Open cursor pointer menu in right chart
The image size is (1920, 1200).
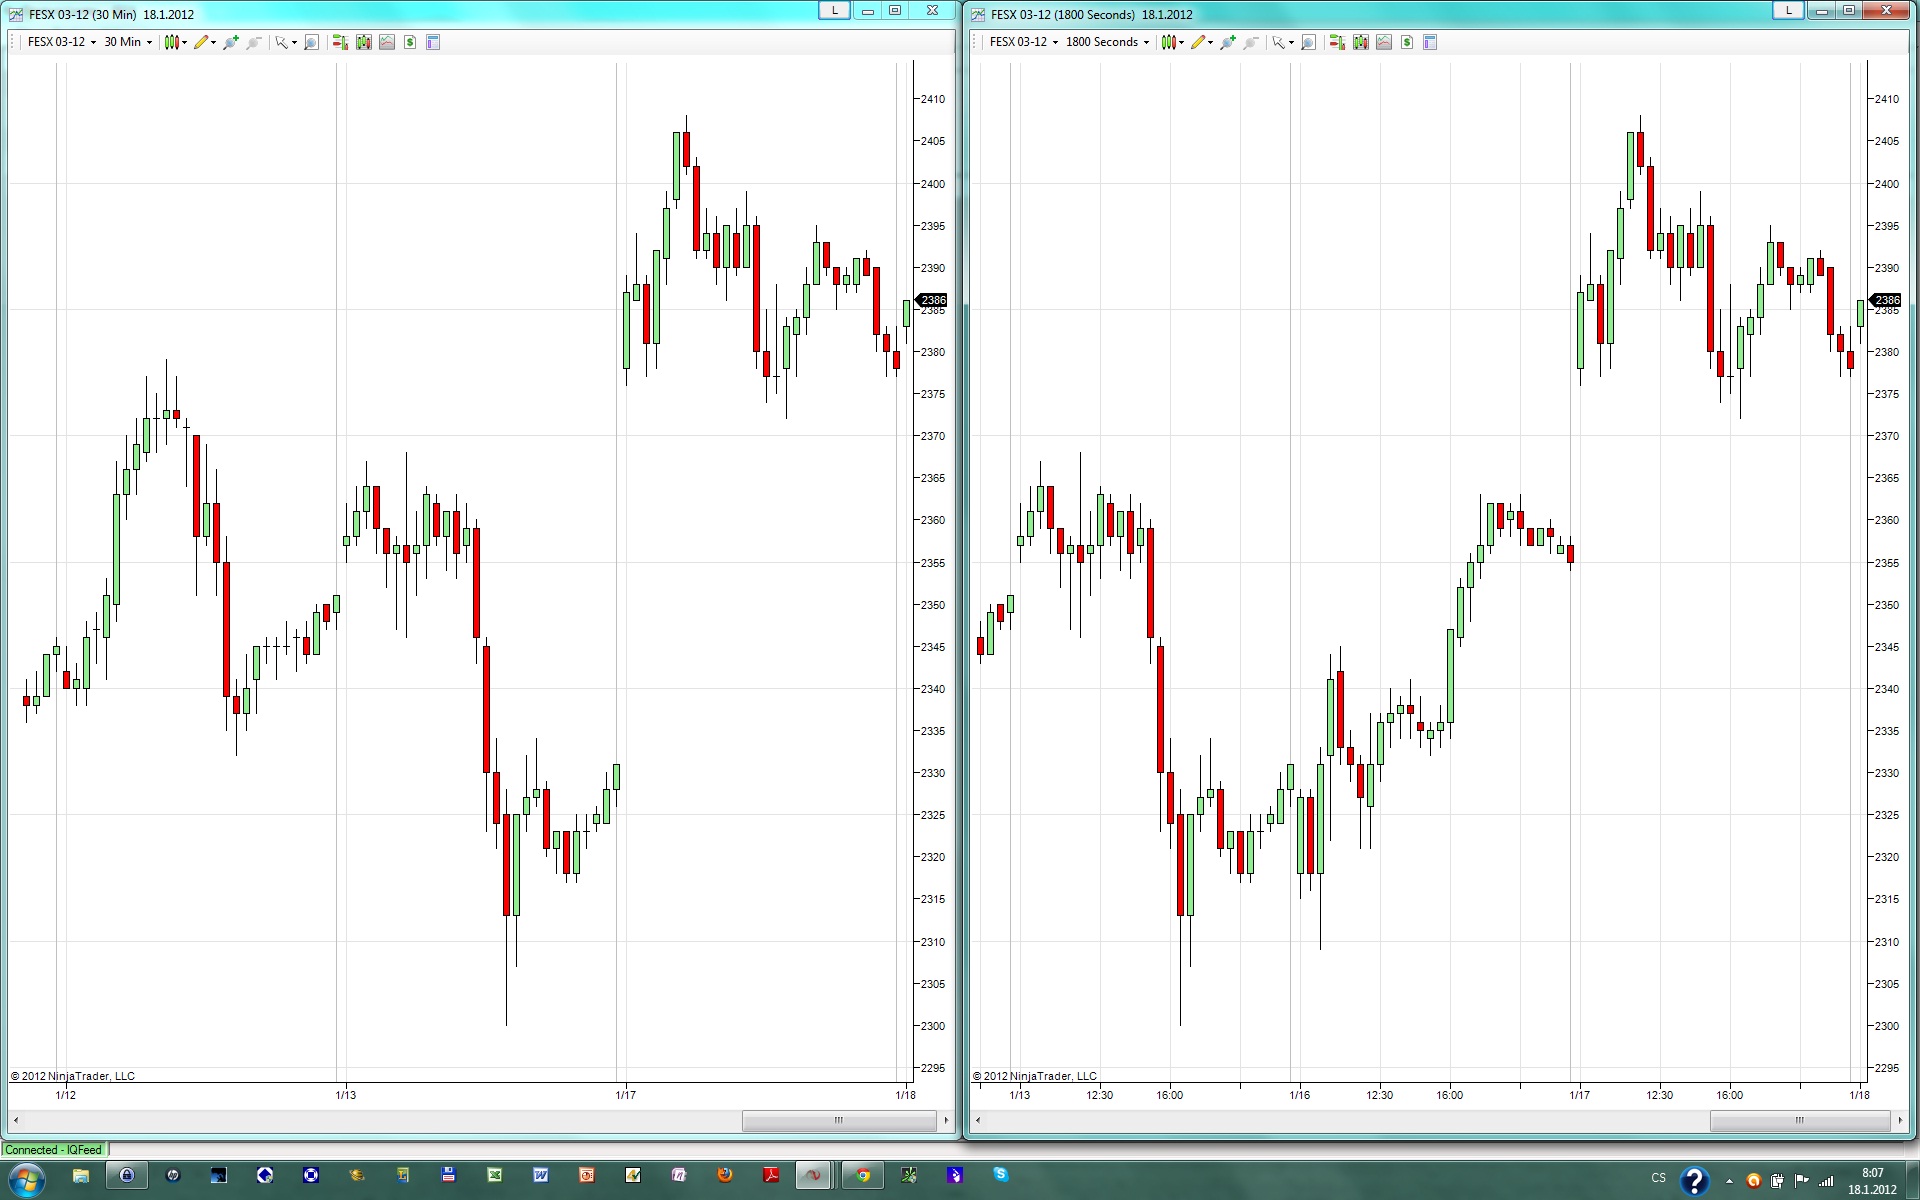point(1282,42)
